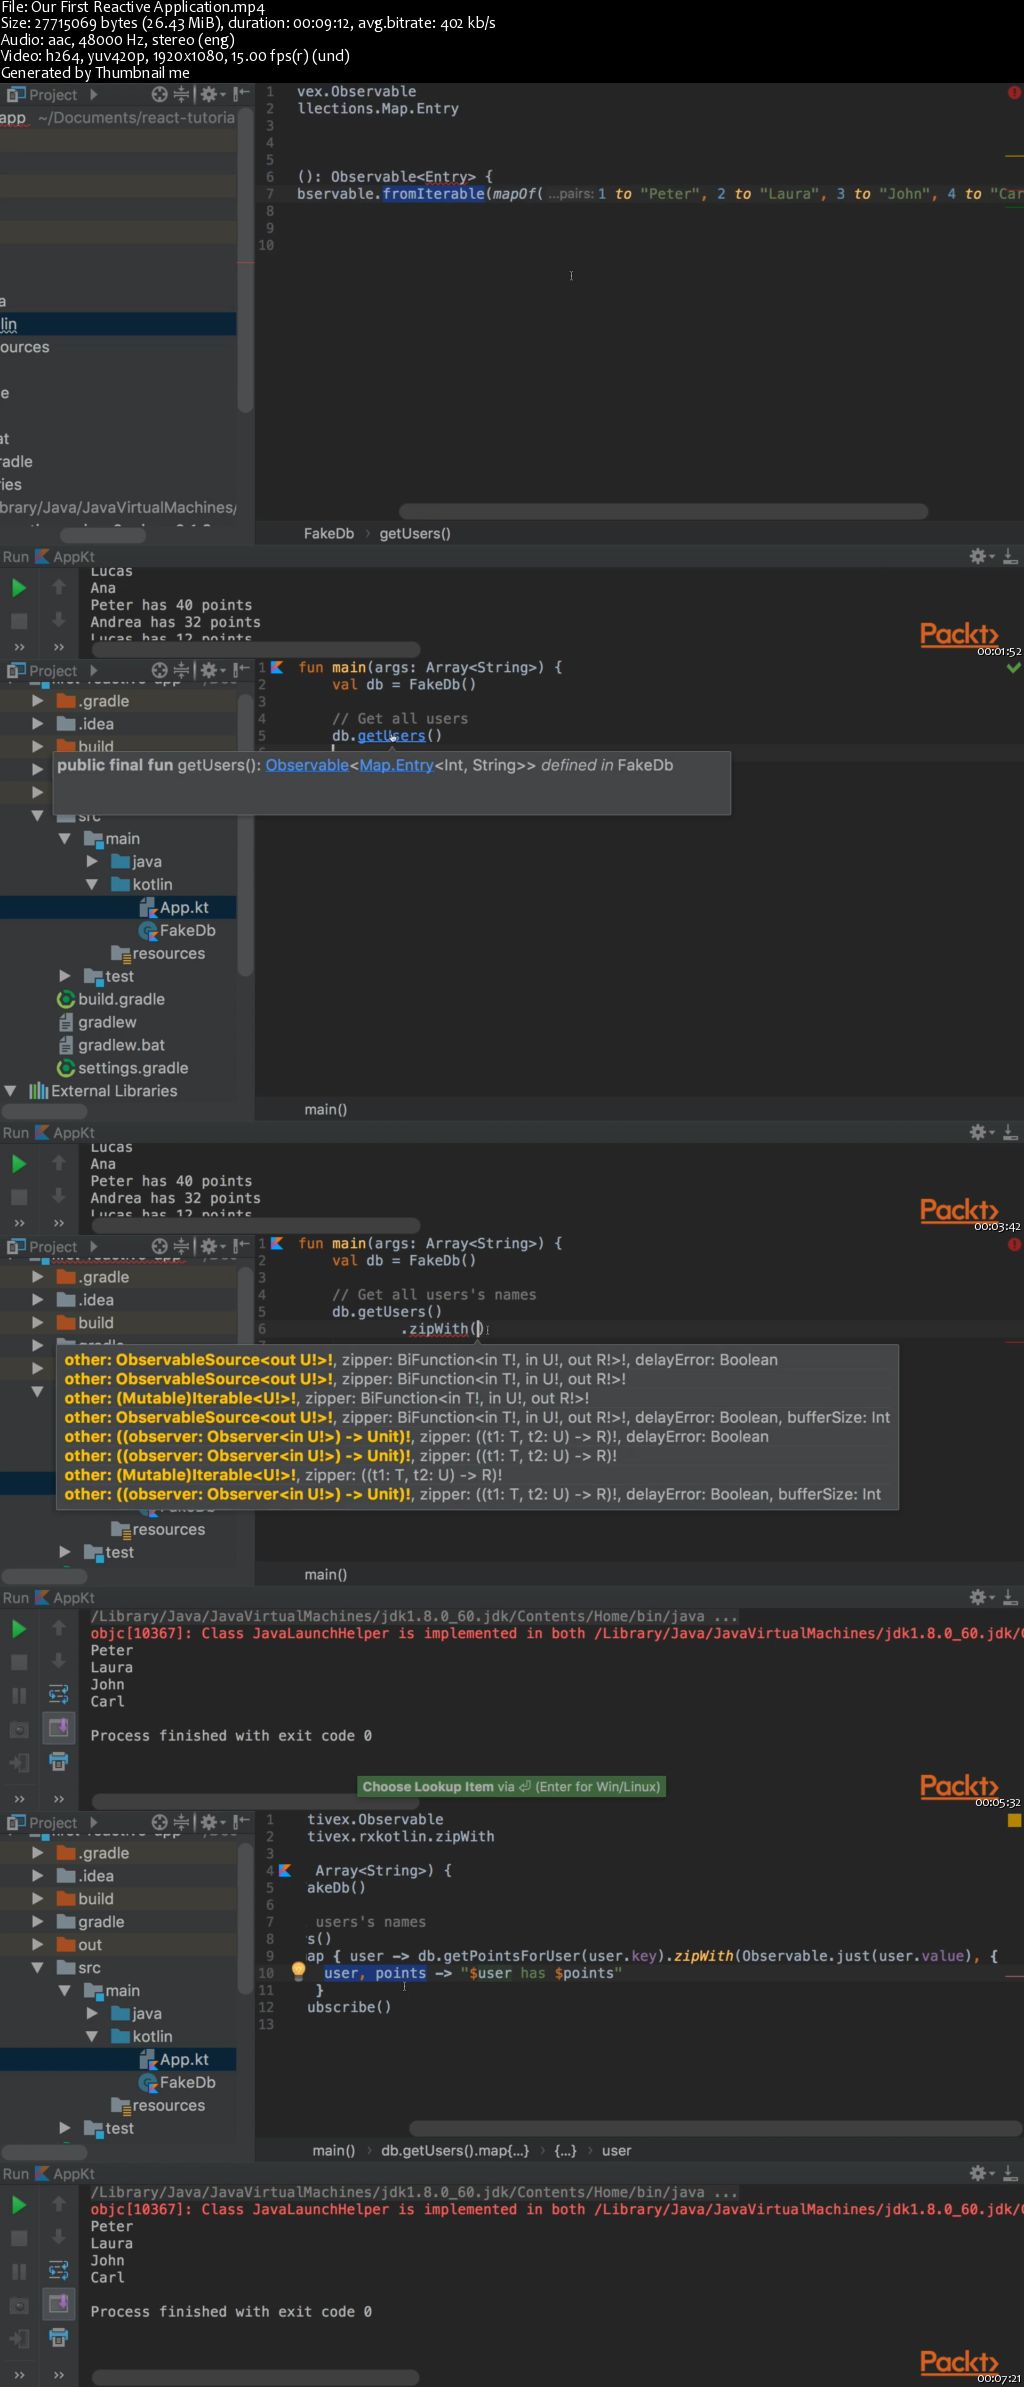Click Collapse All icon in 00:01:52 frame Project toolbar
1024x2387 pixels.
(x=181, y=94)
